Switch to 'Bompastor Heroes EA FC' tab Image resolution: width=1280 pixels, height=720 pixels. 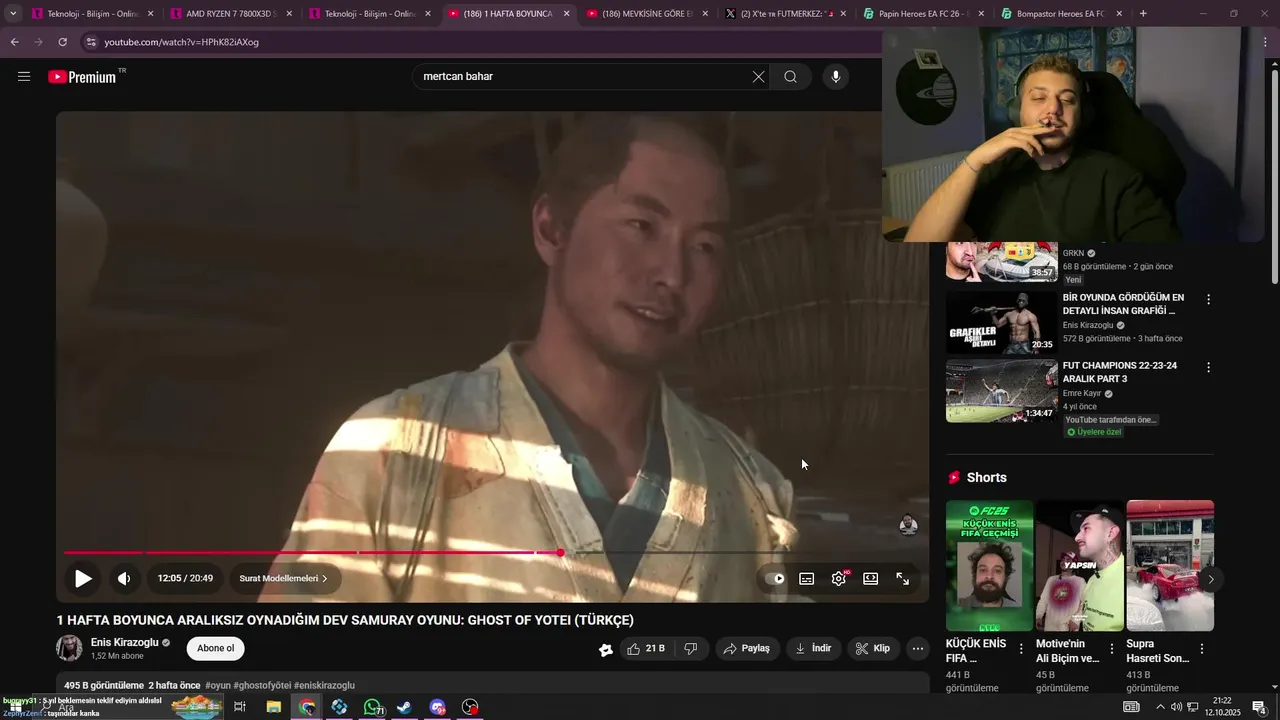click(x=1062, y=14)
